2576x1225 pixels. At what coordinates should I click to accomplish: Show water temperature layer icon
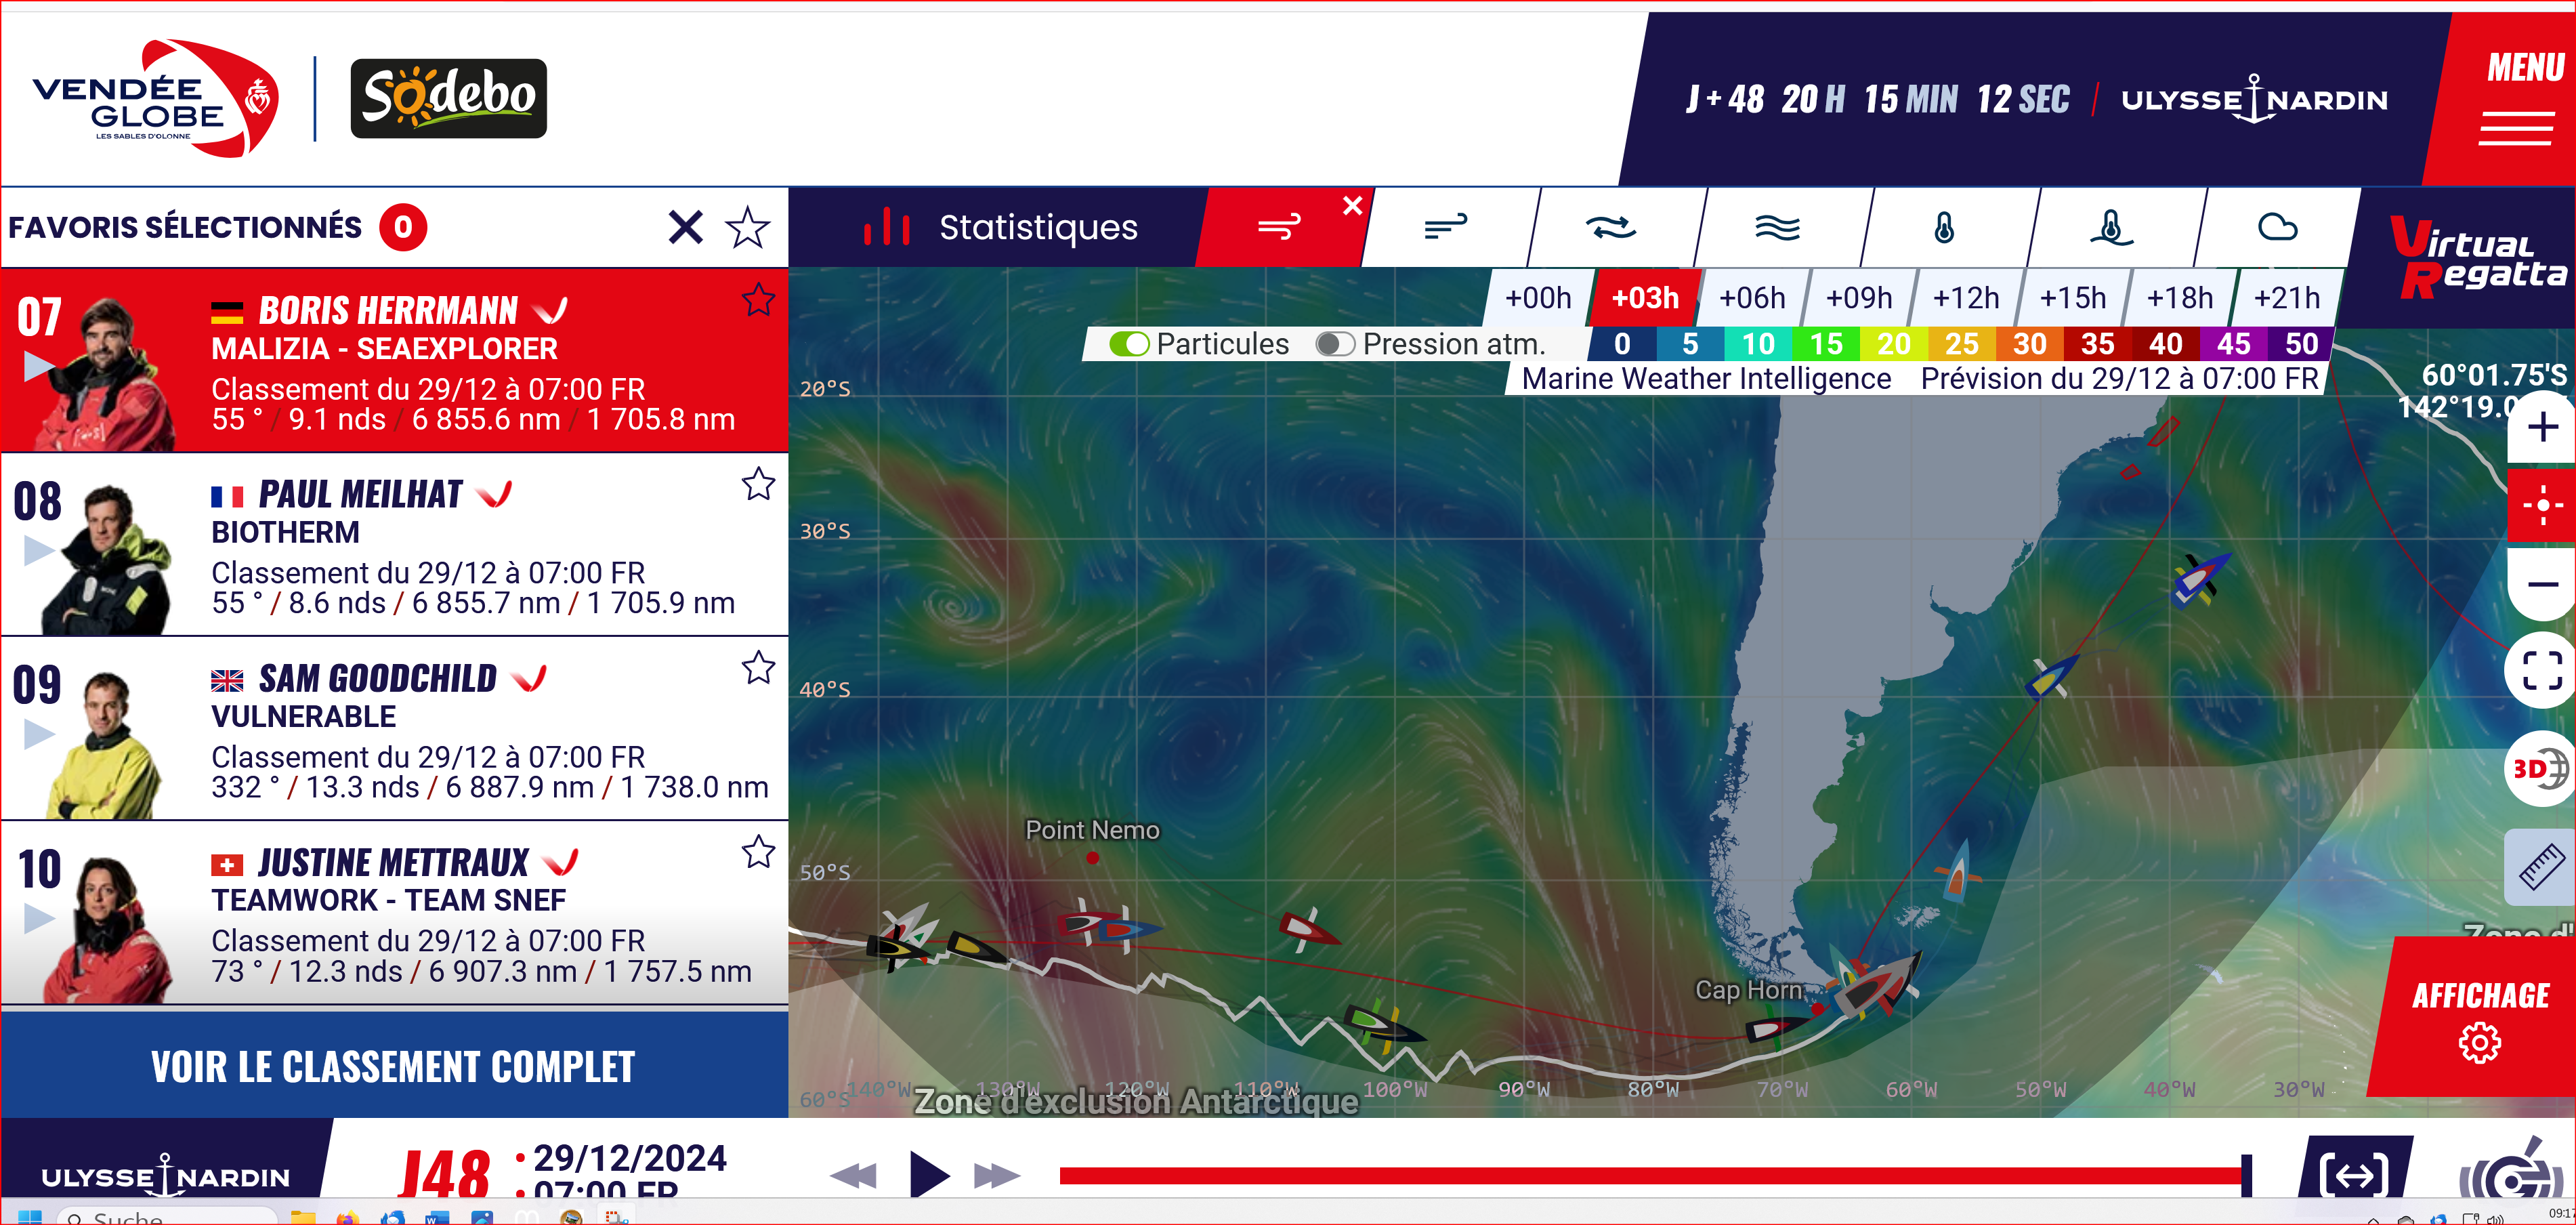click(2111, 227)
